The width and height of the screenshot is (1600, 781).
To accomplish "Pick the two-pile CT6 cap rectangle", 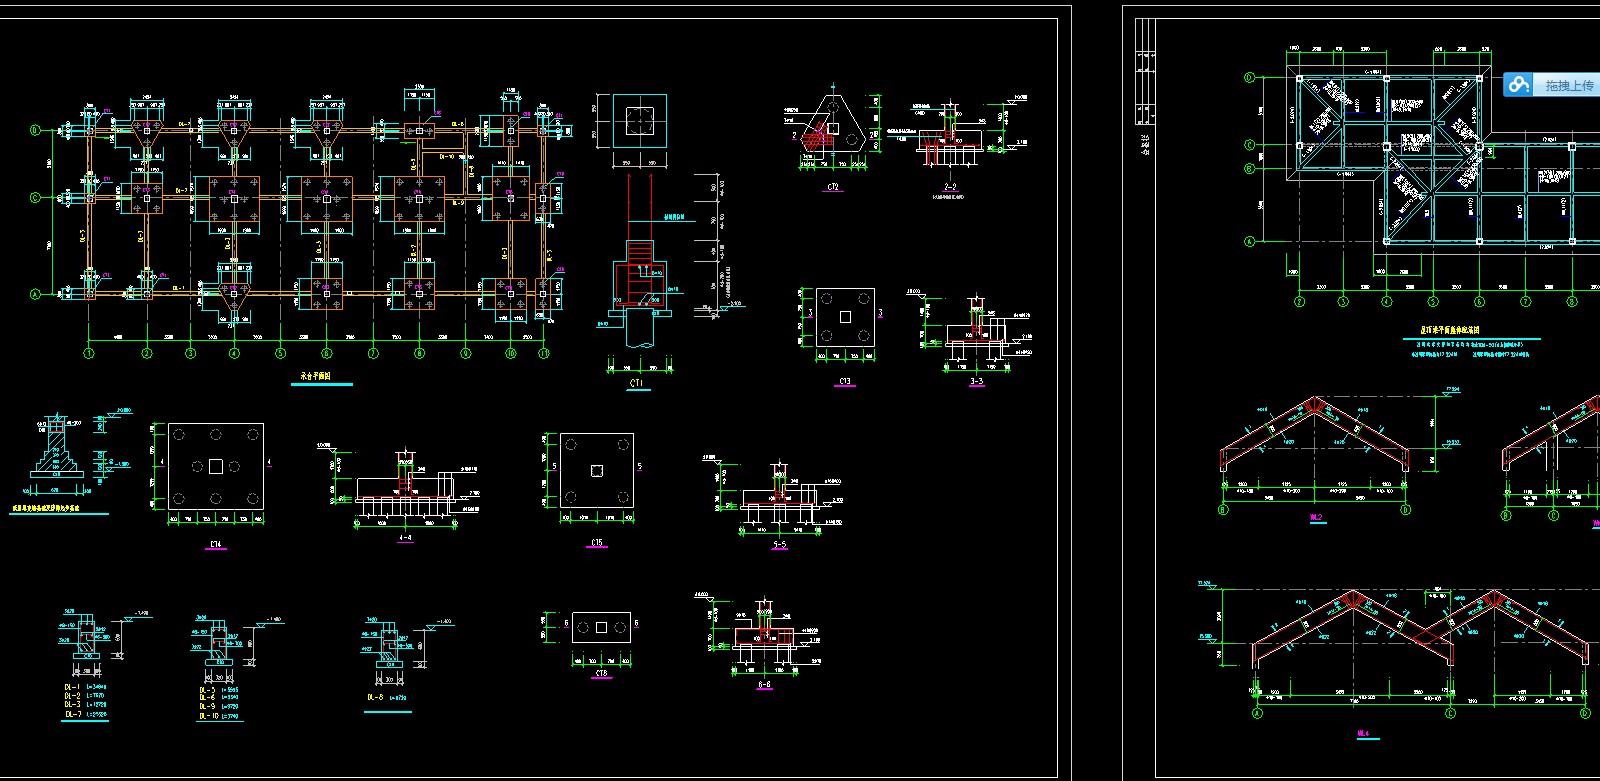I will (x=601, y=627).
